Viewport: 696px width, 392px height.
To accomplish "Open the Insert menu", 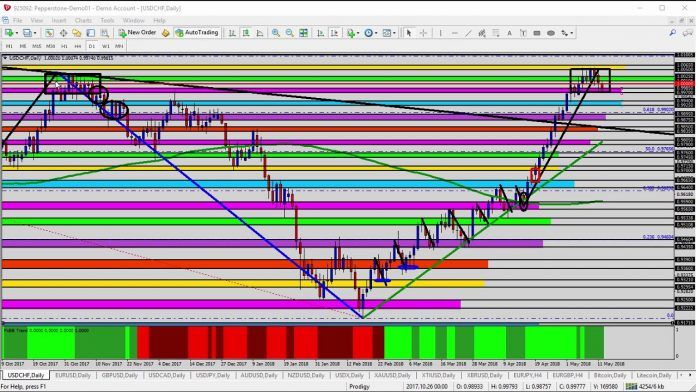I will [x=59, y=20].
